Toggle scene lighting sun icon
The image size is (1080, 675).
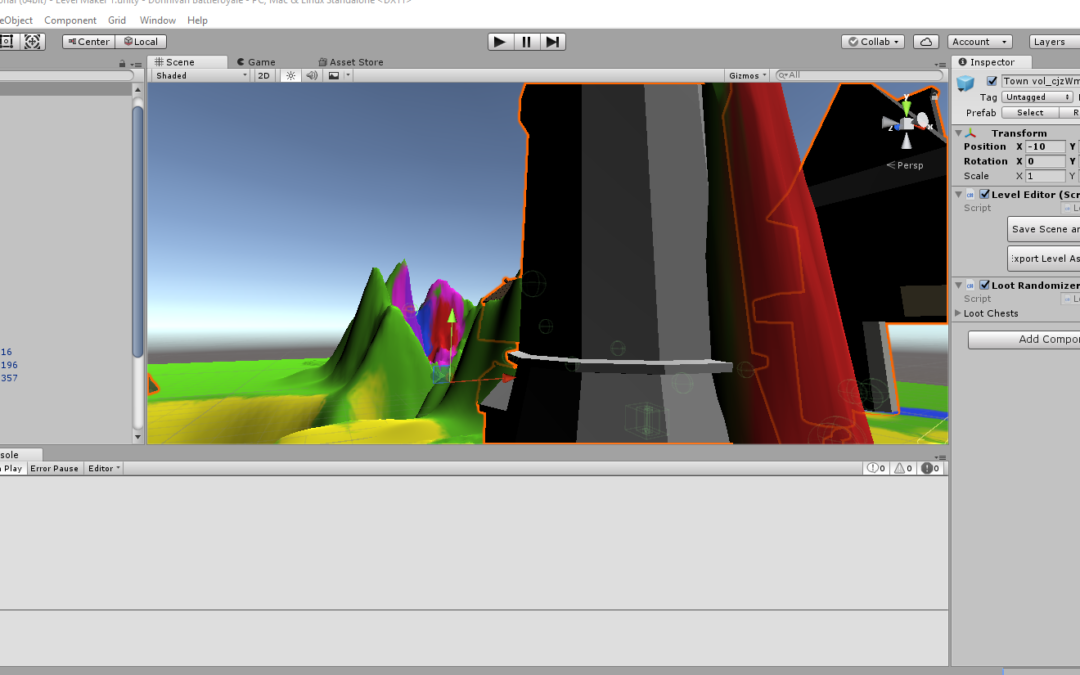(x=291, y=76)
